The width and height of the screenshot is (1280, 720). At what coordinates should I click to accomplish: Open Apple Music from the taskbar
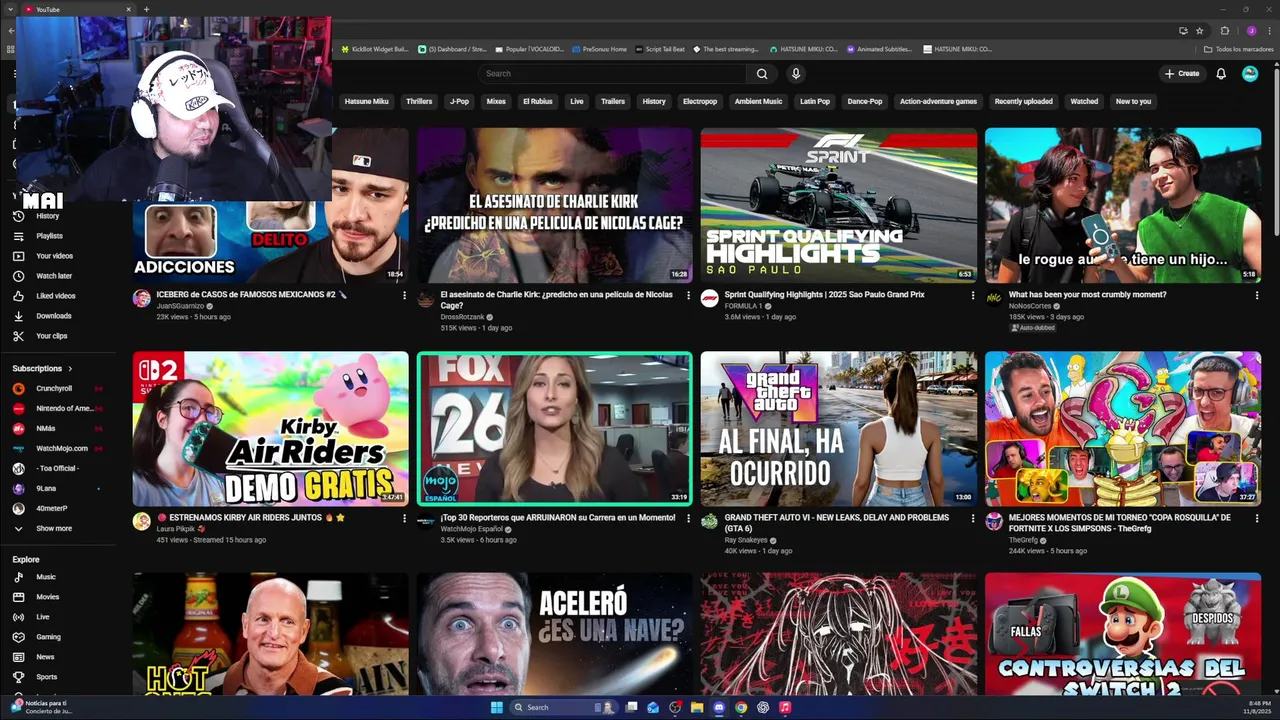coord(785,707)
